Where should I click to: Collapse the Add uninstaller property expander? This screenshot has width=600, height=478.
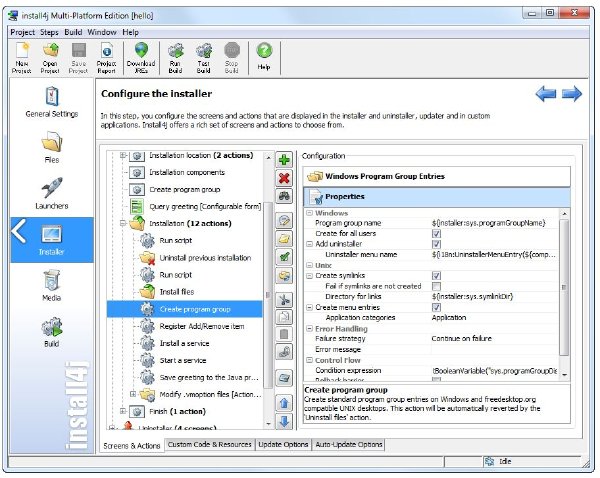tap(309, 244)
